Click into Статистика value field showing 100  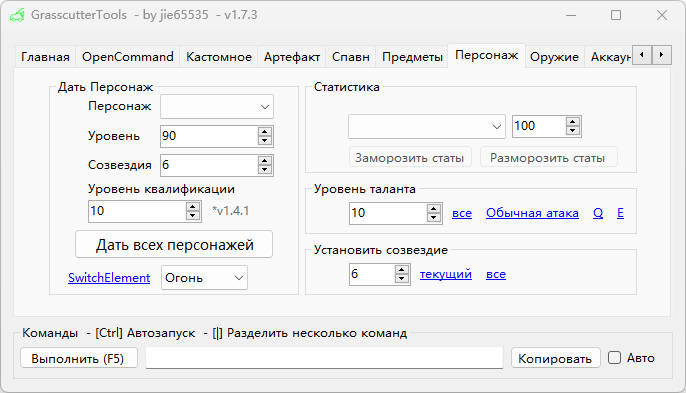pos(539,126)
